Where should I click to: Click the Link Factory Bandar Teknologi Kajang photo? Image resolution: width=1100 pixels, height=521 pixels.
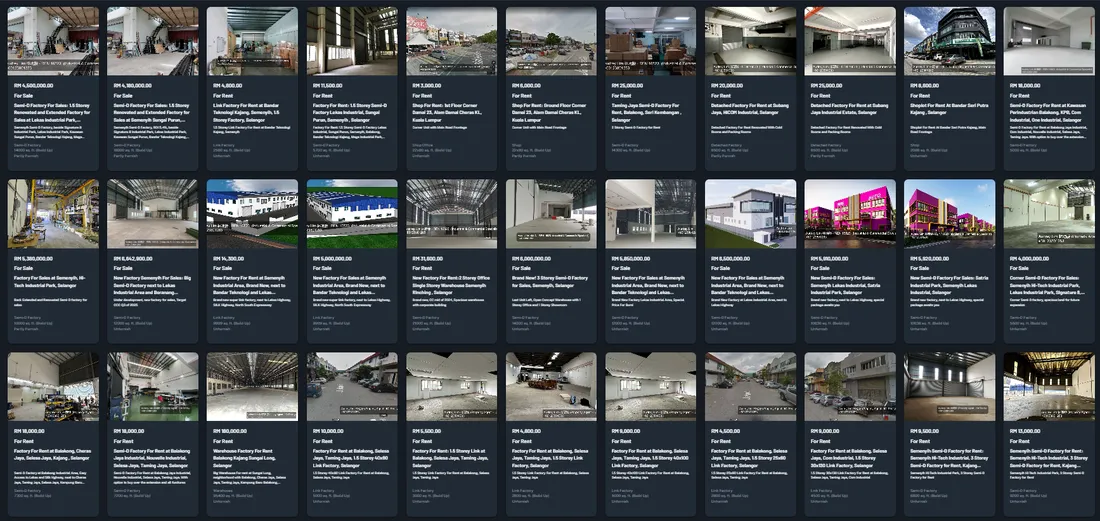point(253,41)
